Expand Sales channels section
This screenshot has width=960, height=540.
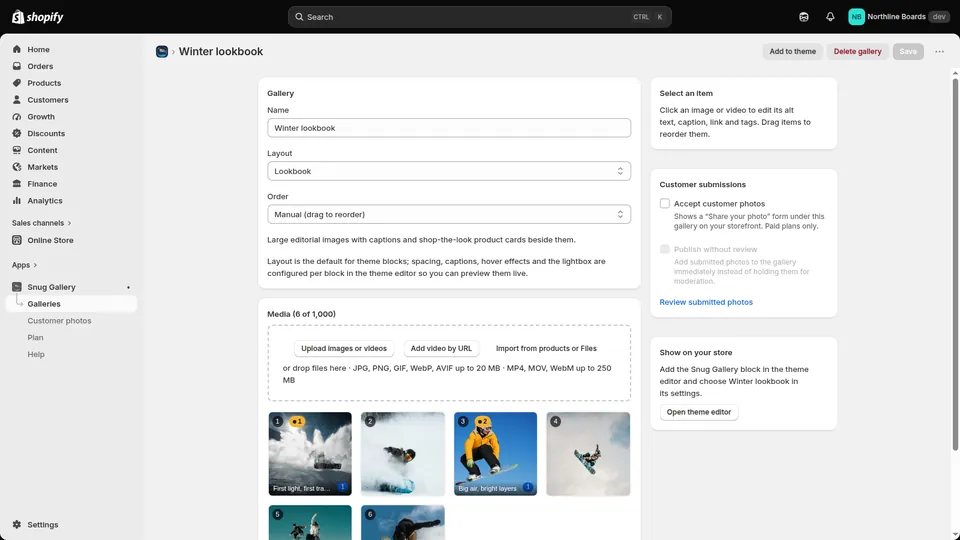point(42,223)
